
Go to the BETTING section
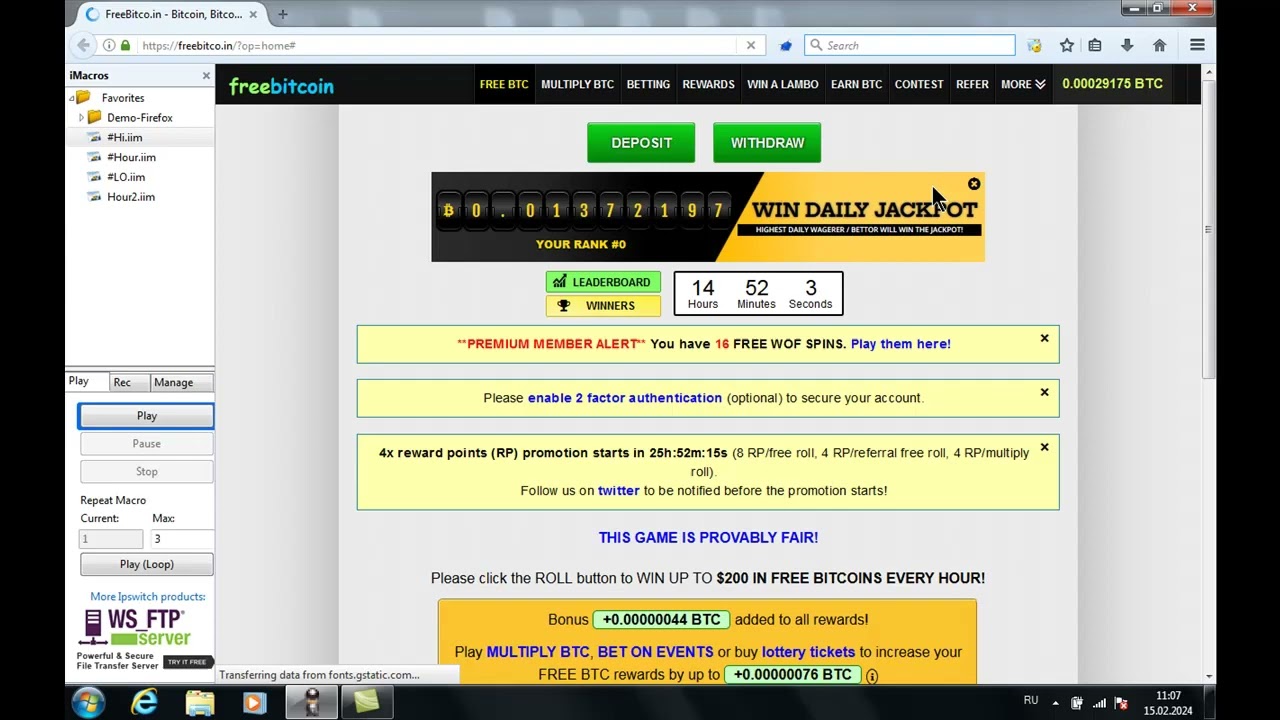(x=648, y=84)
